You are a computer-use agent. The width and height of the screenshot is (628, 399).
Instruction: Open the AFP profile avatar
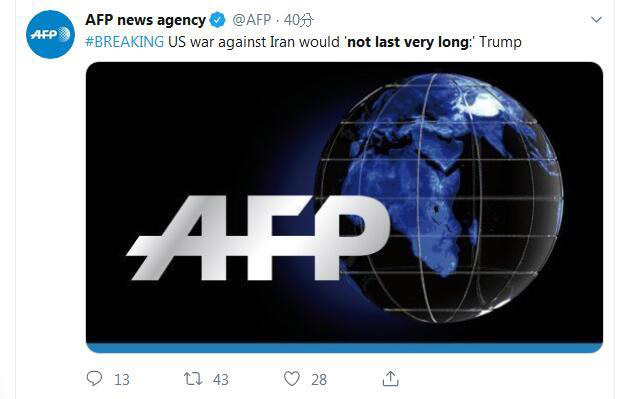[x=50, y=34]
